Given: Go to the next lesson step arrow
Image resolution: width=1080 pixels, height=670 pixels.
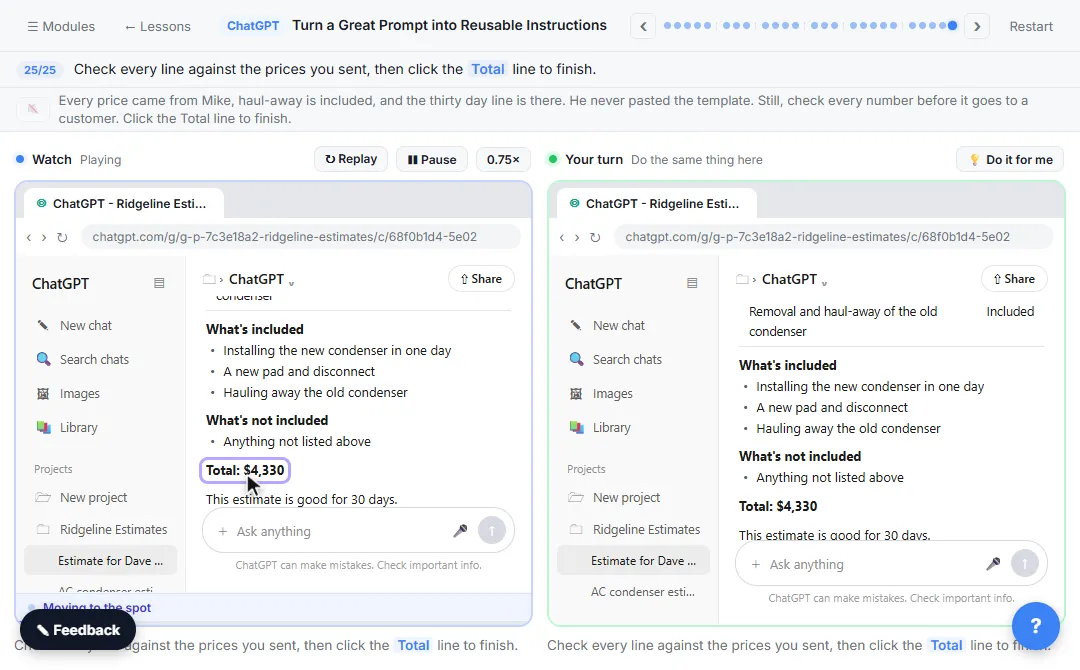Looking at the screenshot, I should [x=977, y=26].
